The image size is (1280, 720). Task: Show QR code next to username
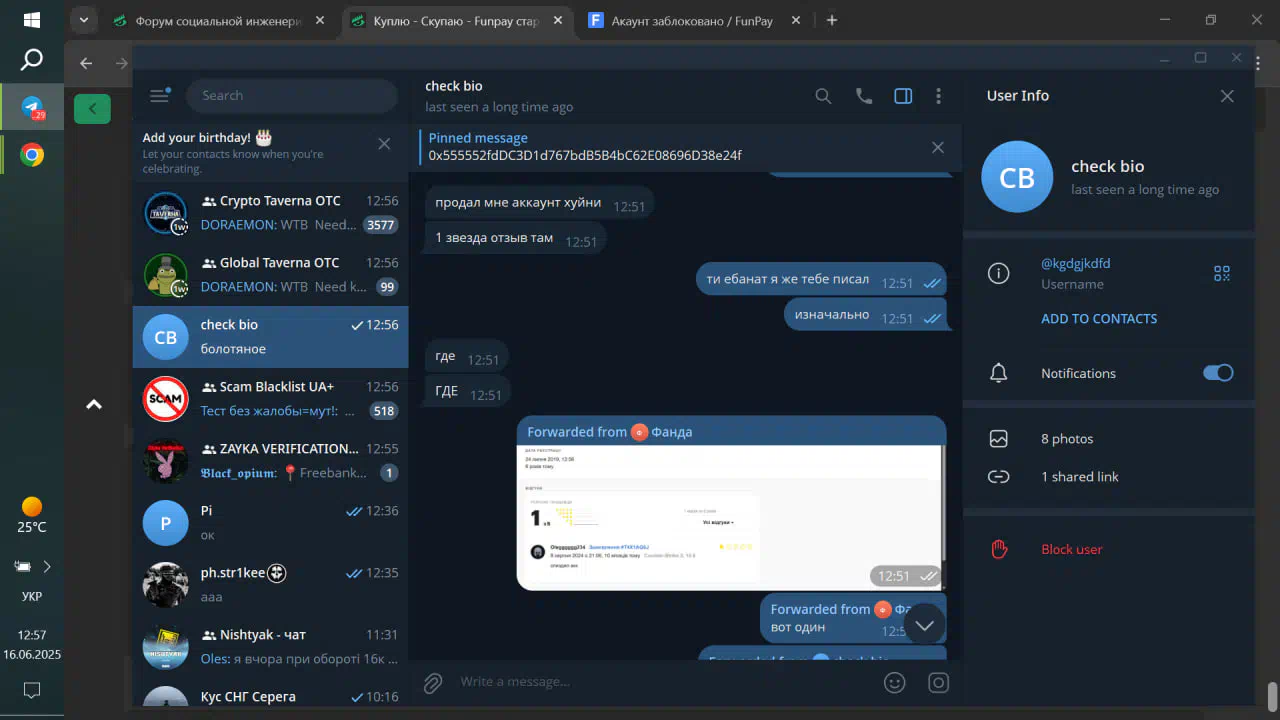click(x=1222, y=273)
